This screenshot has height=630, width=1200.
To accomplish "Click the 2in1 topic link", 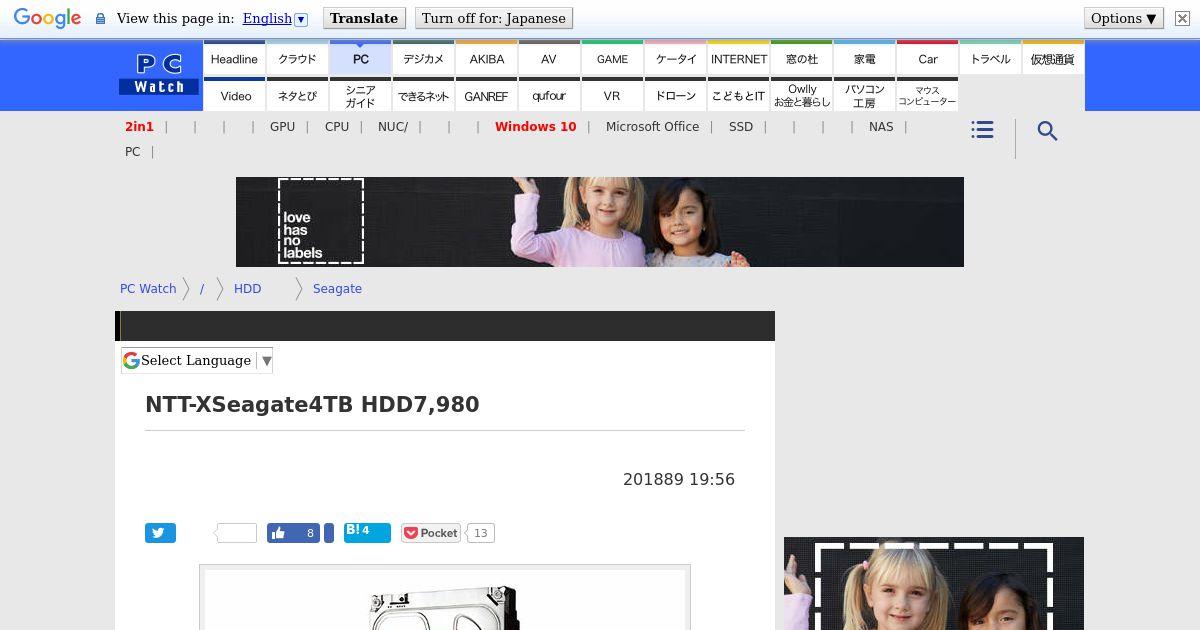I will click(139, 126).
